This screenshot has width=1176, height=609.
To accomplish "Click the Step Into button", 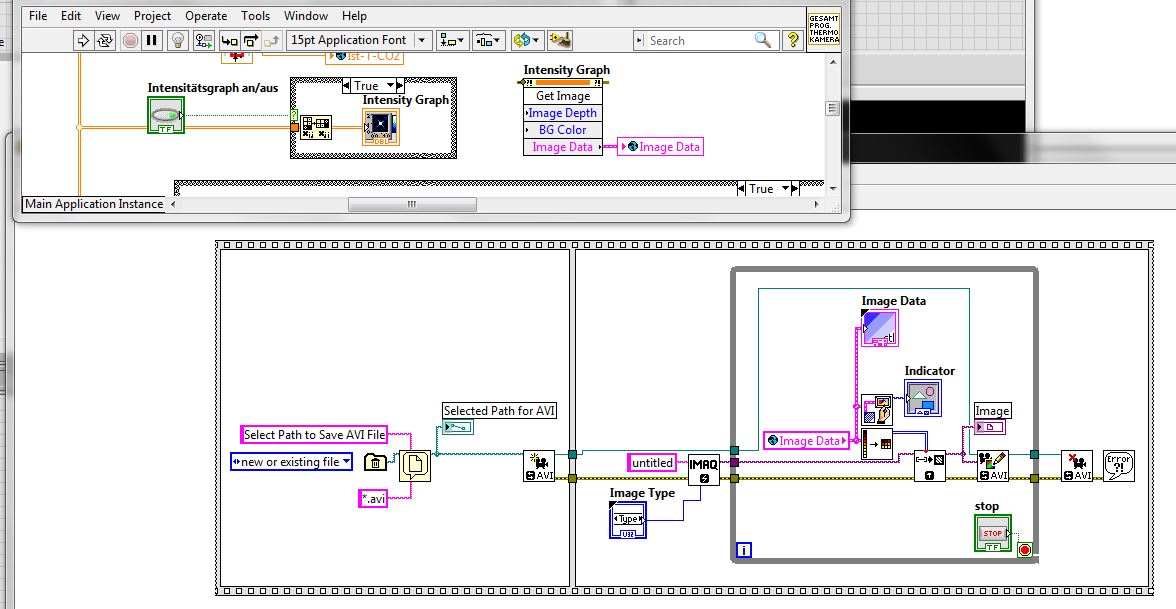I will tap(230, 40).
